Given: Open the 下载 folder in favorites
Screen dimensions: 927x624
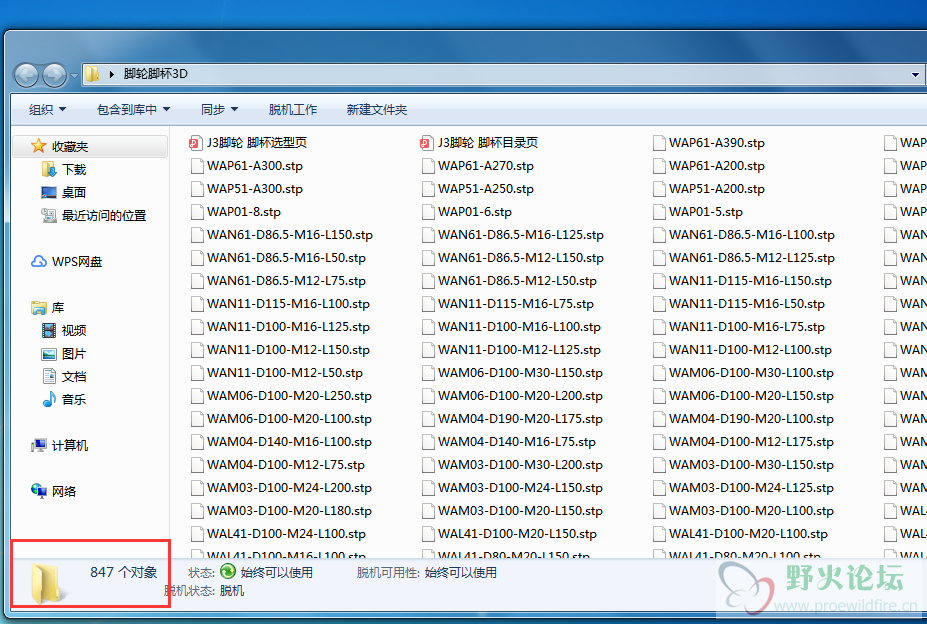Looking at the screenshot, I should coord(65,170).
